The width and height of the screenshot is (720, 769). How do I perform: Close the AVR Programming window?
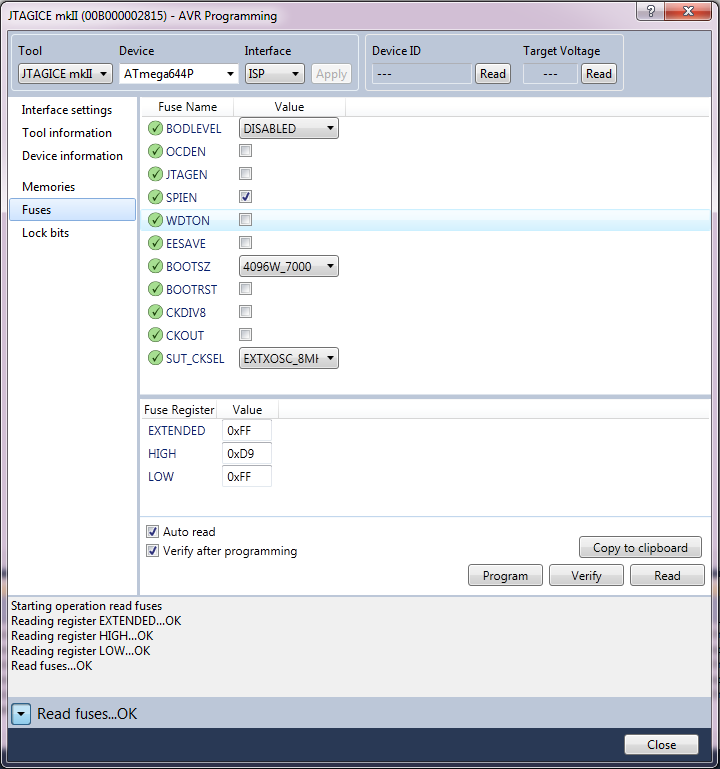point(689,11)
